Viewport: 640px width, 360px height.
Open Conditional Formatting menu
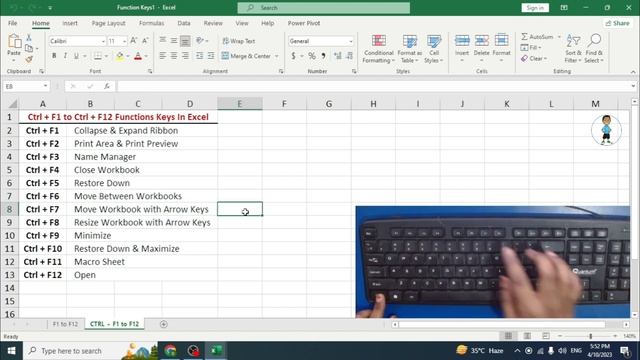(379, 49)
